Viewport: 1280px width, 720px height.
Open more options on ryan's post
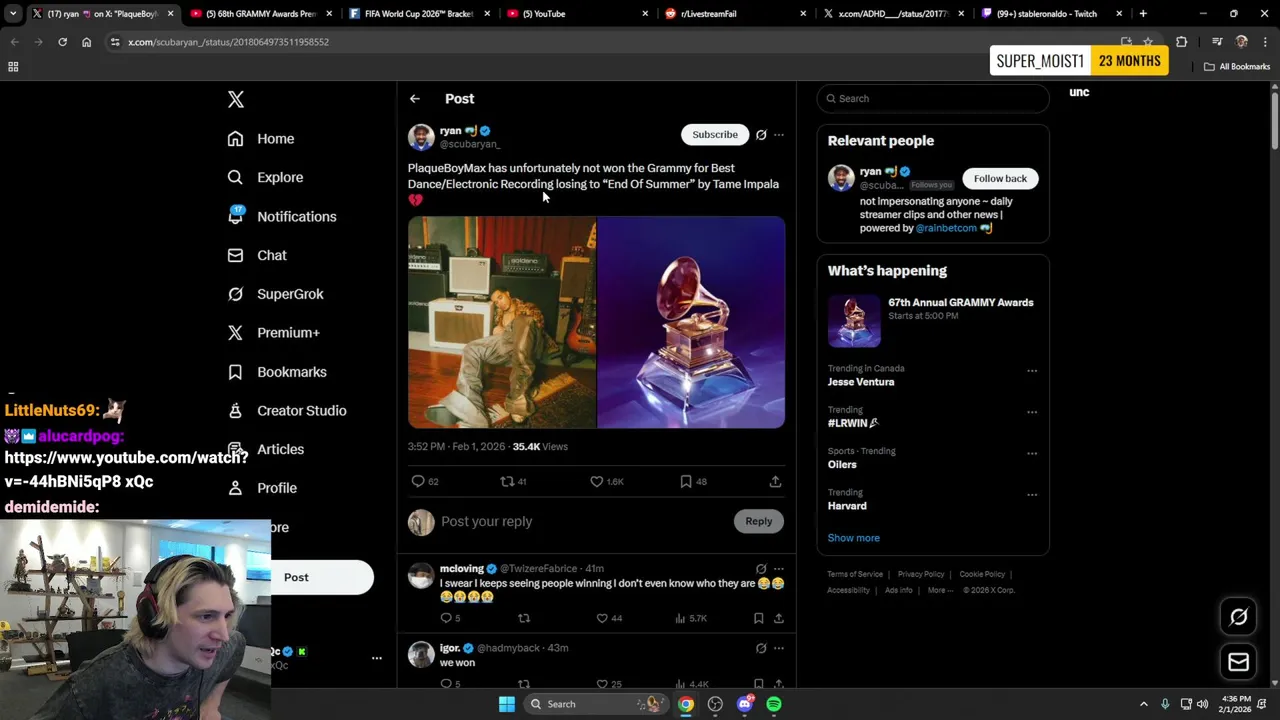[779, 135]
